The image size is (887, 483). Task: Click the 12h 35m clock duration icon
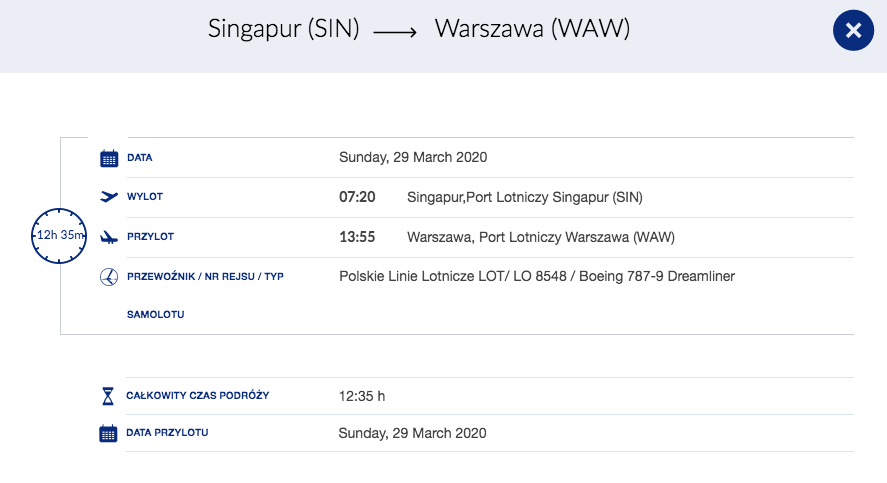tap(59, 235)
